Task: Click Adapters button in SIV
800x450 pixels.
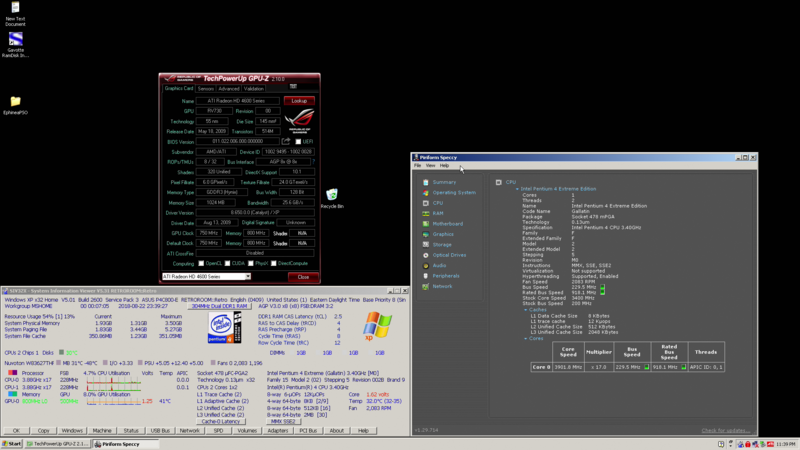Action: coord(278,431)
